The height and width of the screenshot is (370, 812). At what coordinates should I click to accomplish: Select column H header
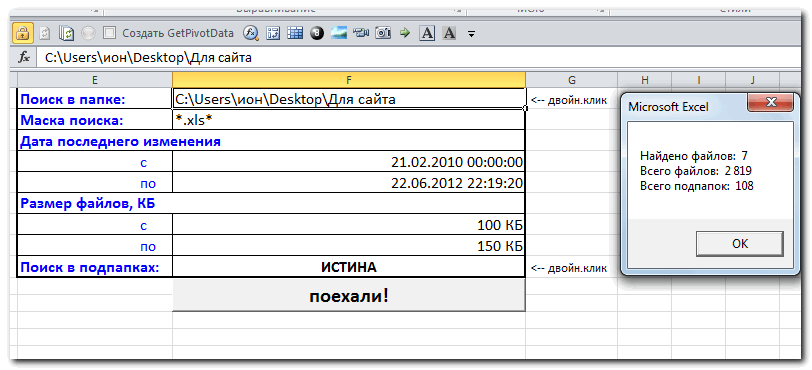click(x=645, y=79)
